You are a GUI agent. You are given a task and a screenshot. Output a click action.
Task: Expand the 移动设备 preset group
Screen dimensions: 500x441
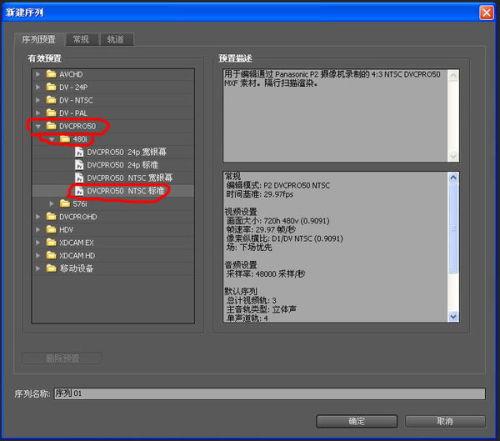click(38, 268)
